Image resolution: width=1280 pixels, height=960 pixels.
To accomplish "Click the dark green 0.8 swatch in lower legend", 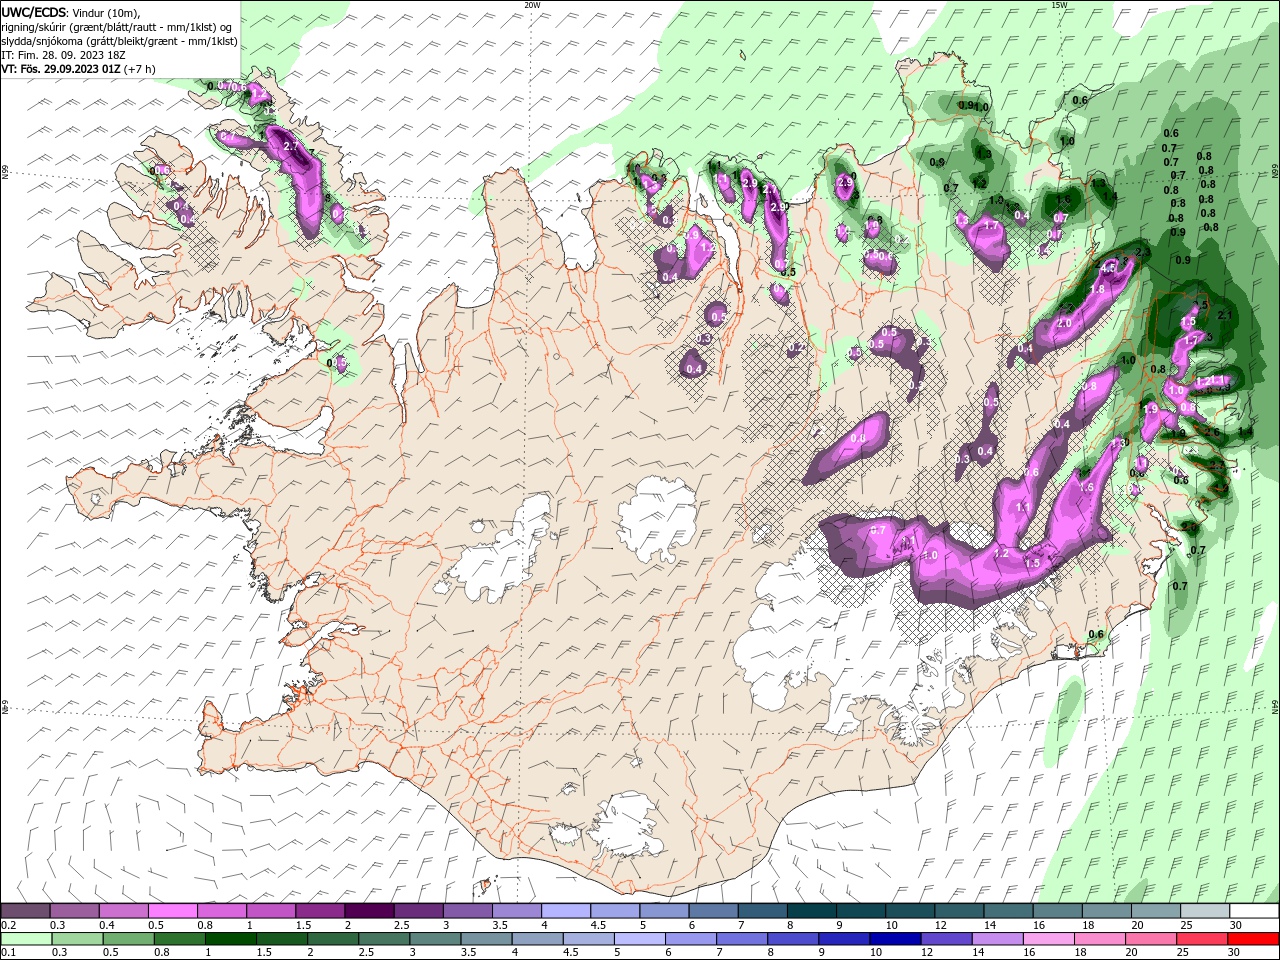I will pyautogui.click(x=179, y=939).
